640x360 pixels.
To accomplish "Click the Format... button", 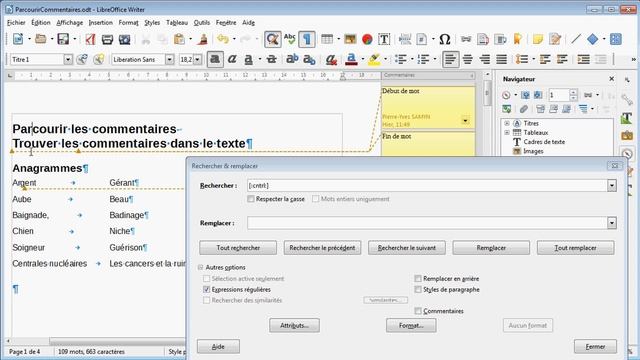I will 411,325.
